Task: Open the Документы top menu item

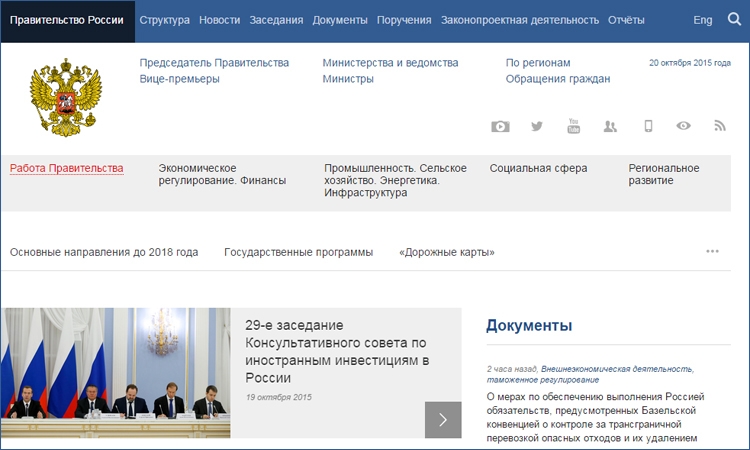Action: (x=340, y=20)
